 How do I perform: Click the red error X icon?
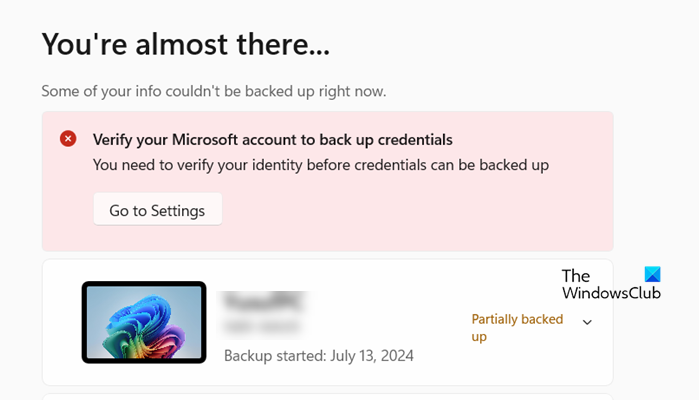pyautogui.click(x=68, y=139)
